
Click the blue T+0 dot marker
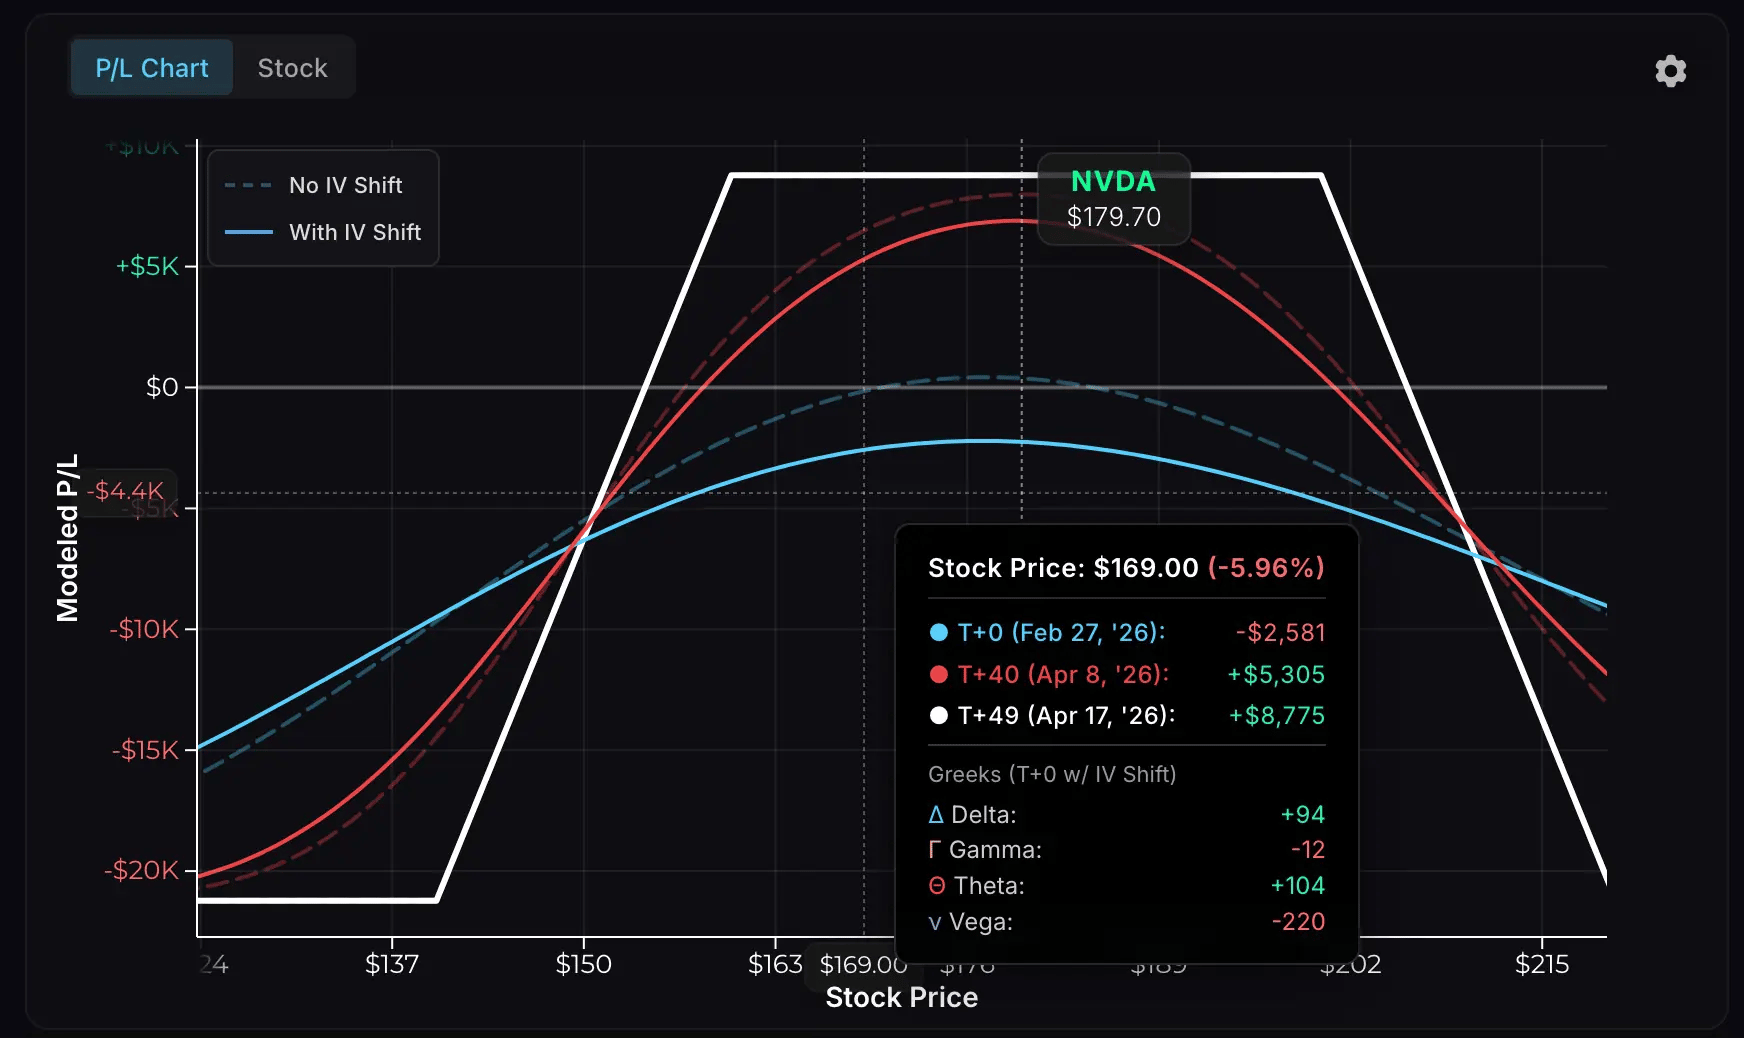[938, 632]
